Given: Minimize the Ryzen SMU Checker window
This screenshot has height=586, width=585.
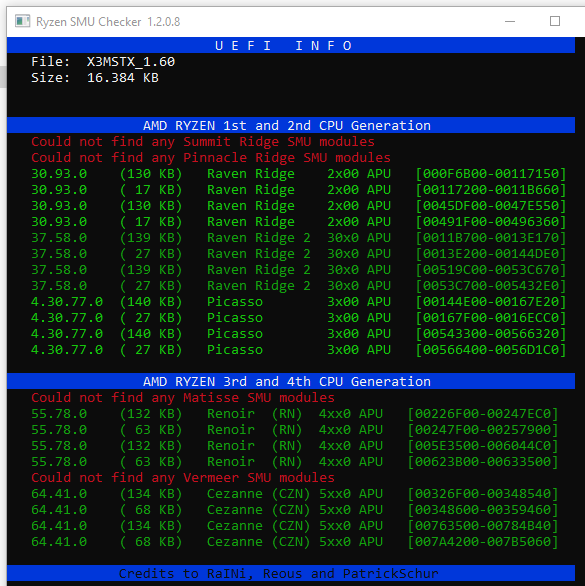Looking at the screenshot, I should pyautogui.click(x=510, y=21).
